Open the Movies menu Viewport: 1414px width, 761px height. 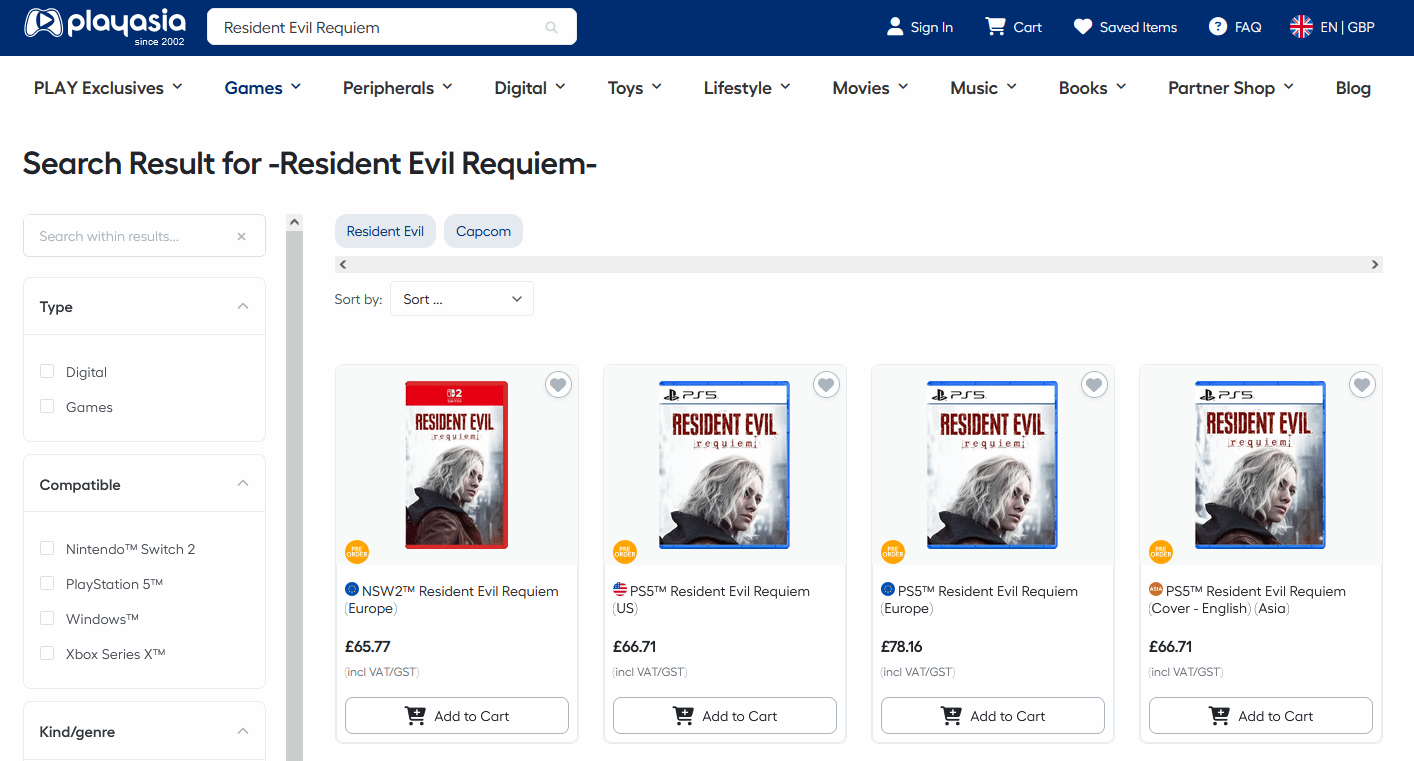tap(870, 88)
